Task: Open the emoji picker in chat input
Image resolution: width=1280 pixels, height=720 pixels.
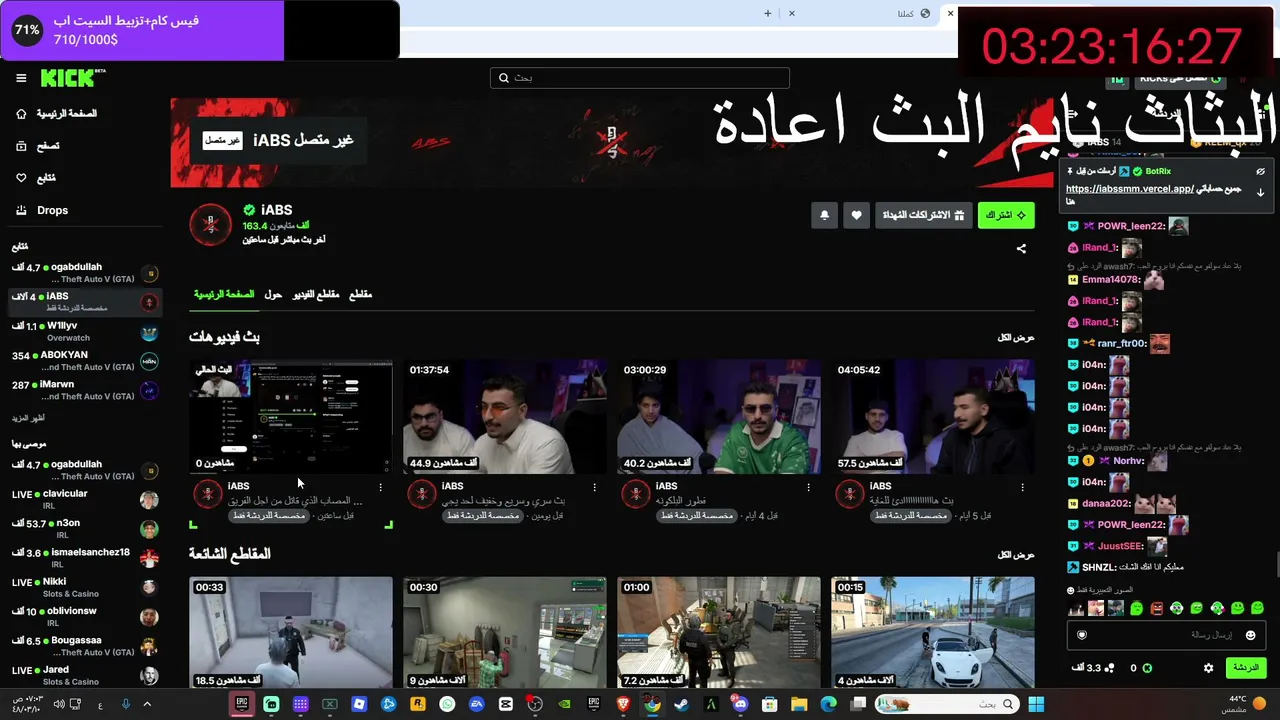Action: [x=1250, y=635]
